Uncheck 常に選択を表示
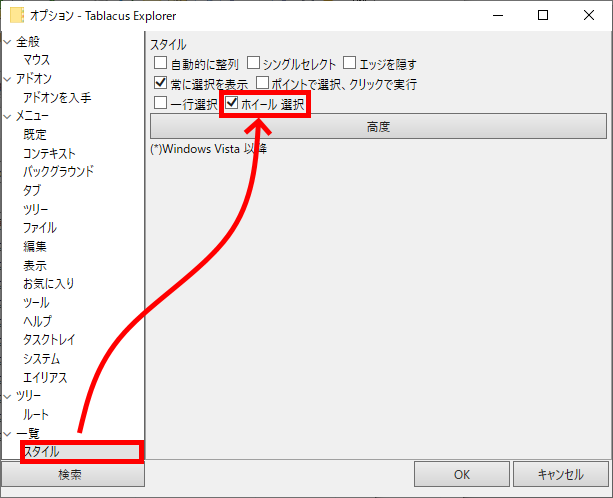The width and height of the screenshot is (613, 498). (160, 83)
